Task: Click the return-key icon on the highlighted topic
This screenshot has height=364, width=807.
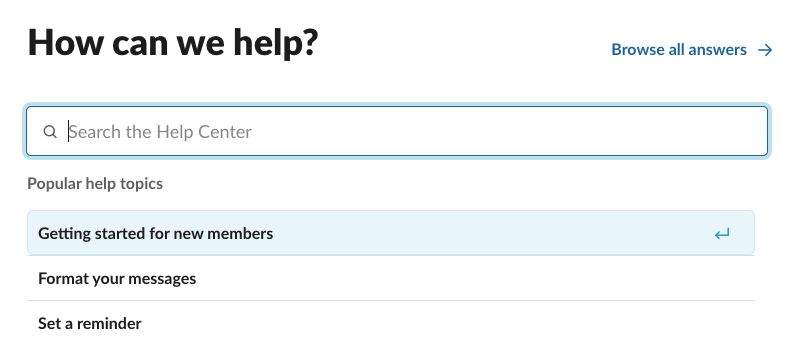Action: 722,234
